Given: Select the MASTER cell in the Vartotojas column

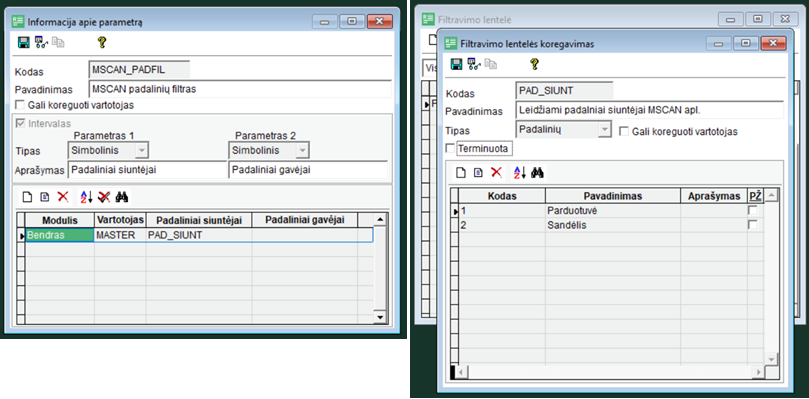Looking at the screenshot, I should [x=120, y=235].
